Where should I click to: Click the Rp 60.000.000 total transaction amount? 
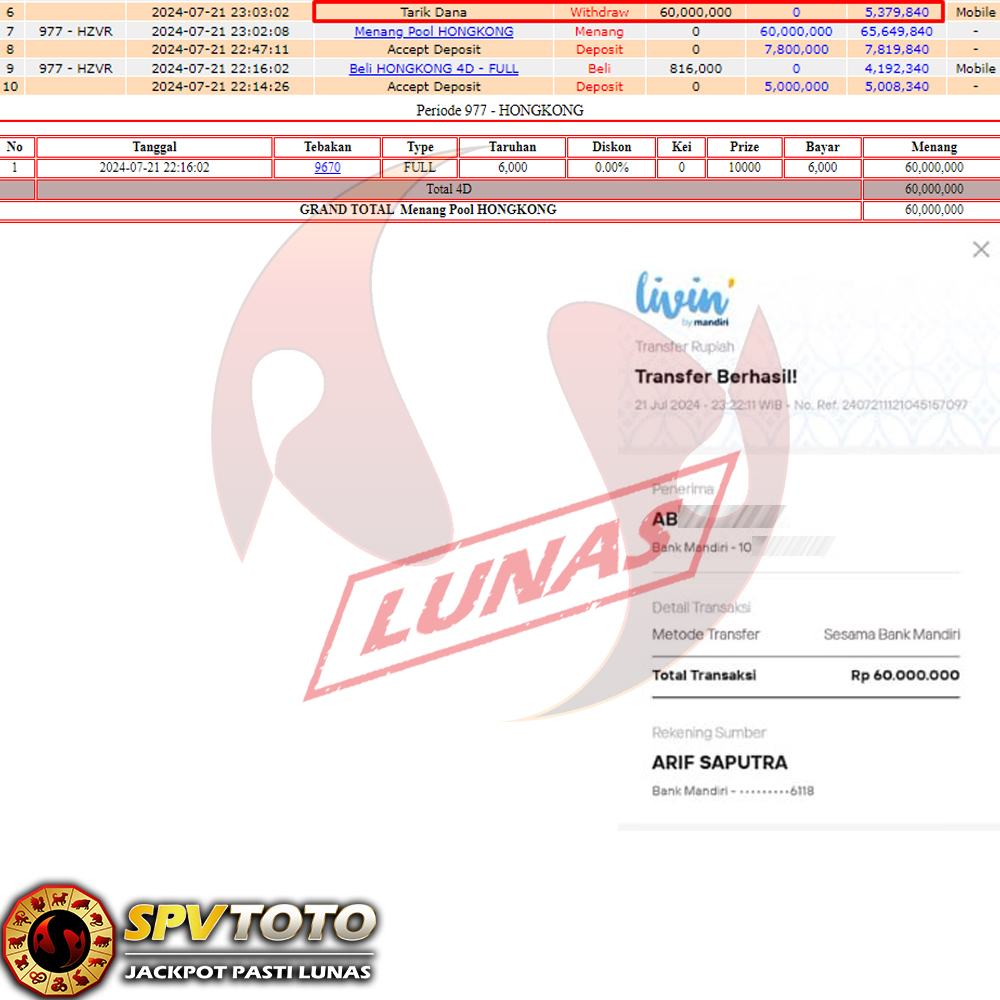coord(905,675)
